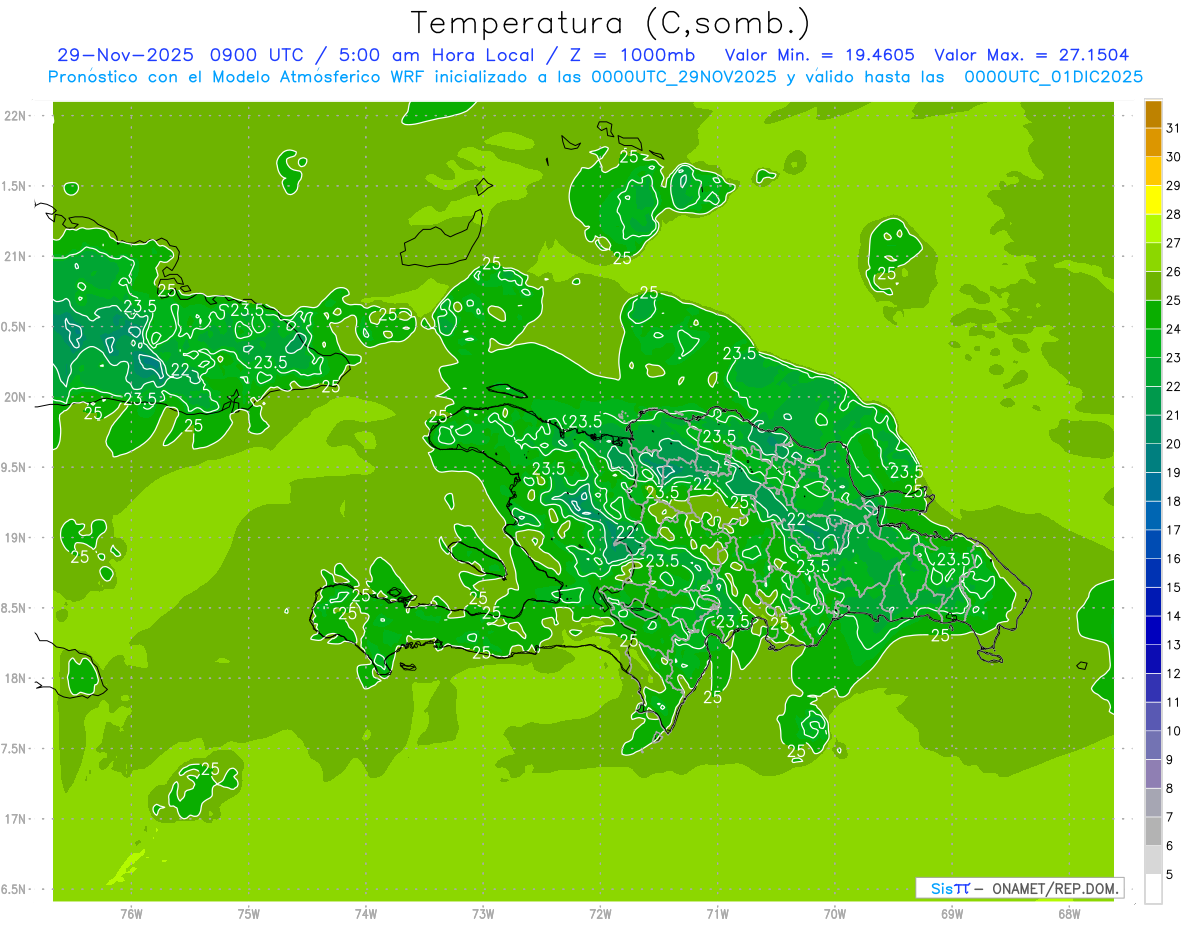Screen dimensions: 1200x927
Task: Click the "0000UTC_29NOV2025" initialization time
Action: pyautogui.click(x=685, y=77)
